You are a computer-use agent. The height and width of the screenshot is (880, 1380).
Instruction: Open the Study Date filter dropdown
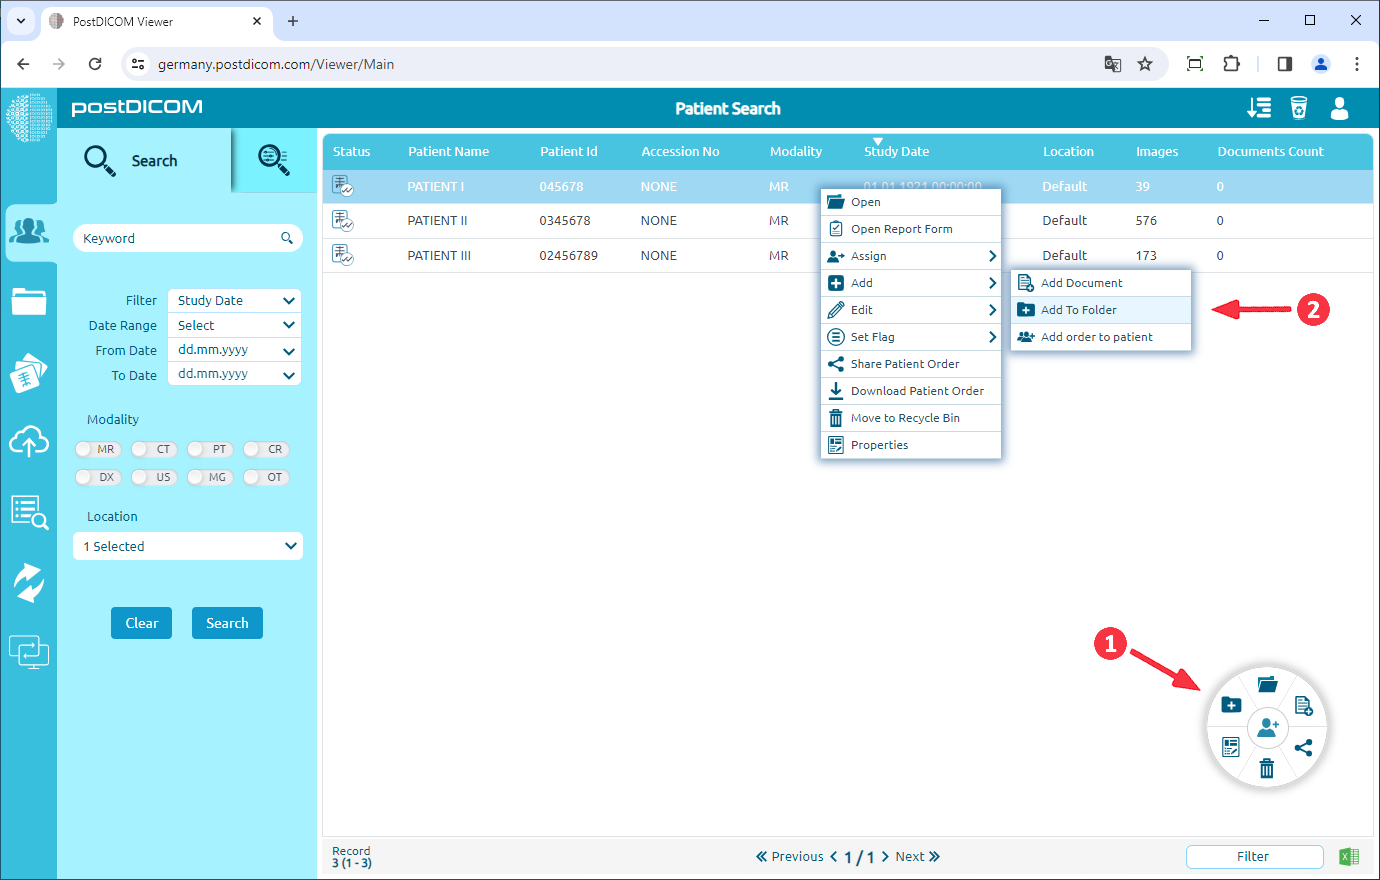point(233,300)
